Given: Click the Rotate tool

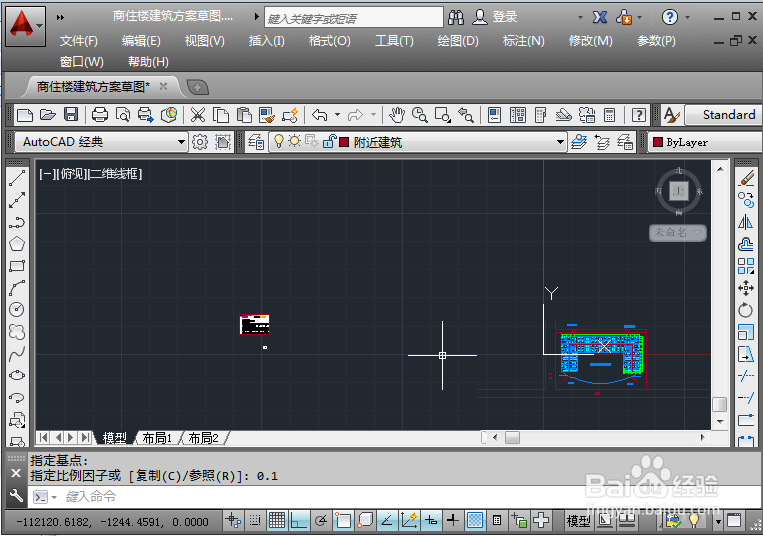Looking at the screenshot, I should pos(745,310).
